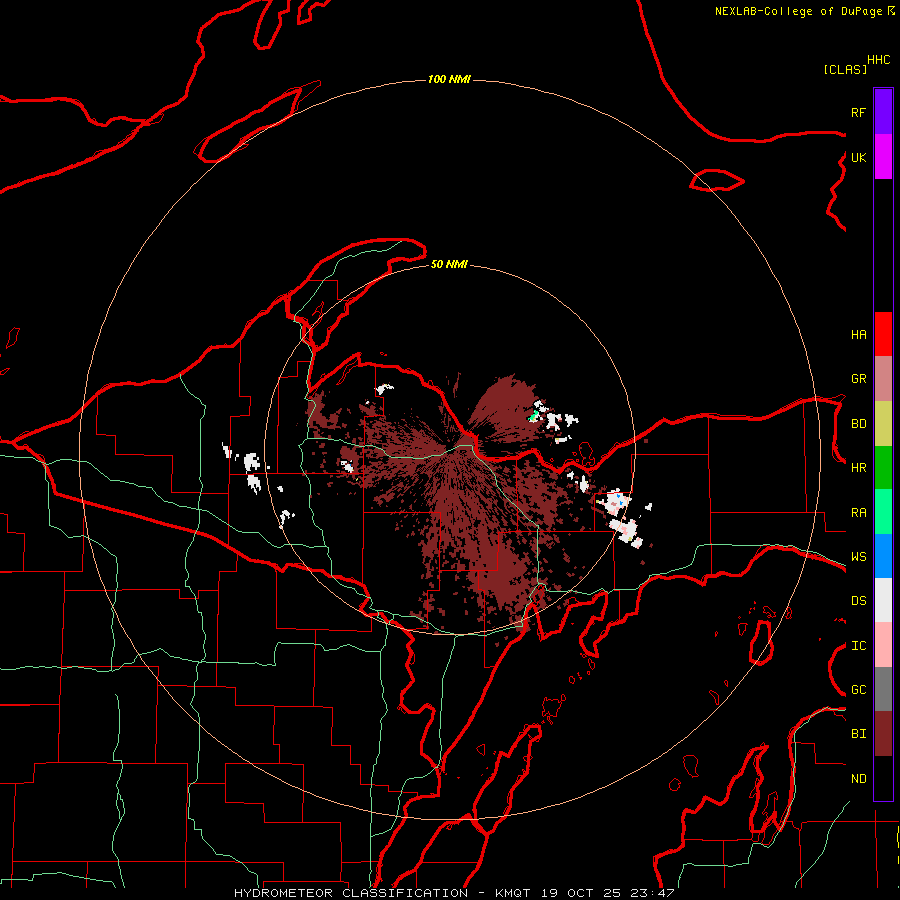Click the white DS legend color swatch
This screenshot has width=900, height=900.
[883, 600]
